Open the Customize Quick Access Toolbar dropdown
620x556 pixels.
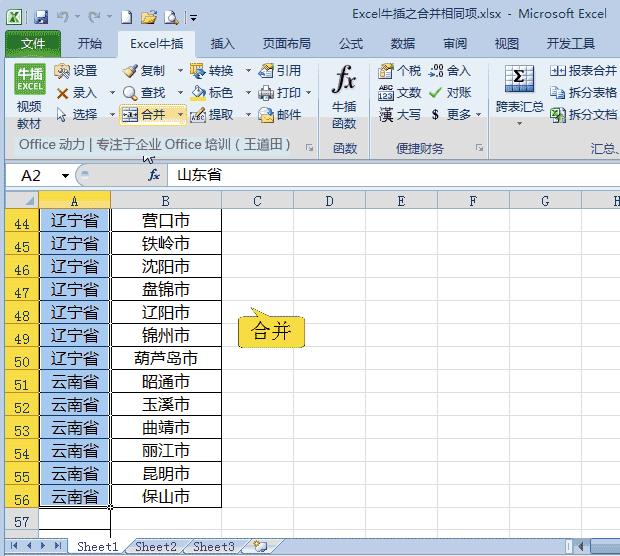tap(193, 18)
